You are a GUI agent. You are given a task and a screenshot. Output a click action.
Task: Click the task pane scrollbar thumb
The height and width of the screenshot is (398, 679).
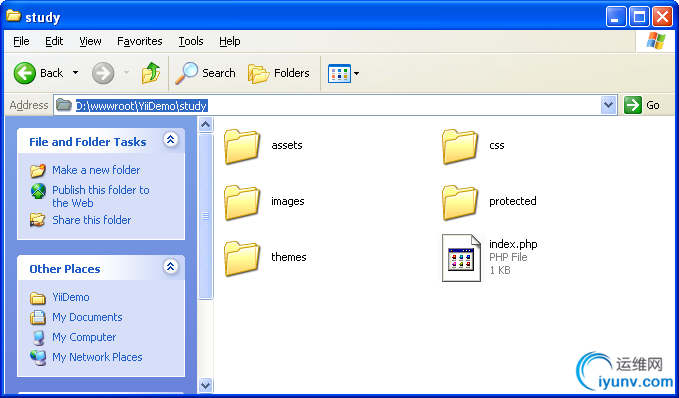coord(205,216)
